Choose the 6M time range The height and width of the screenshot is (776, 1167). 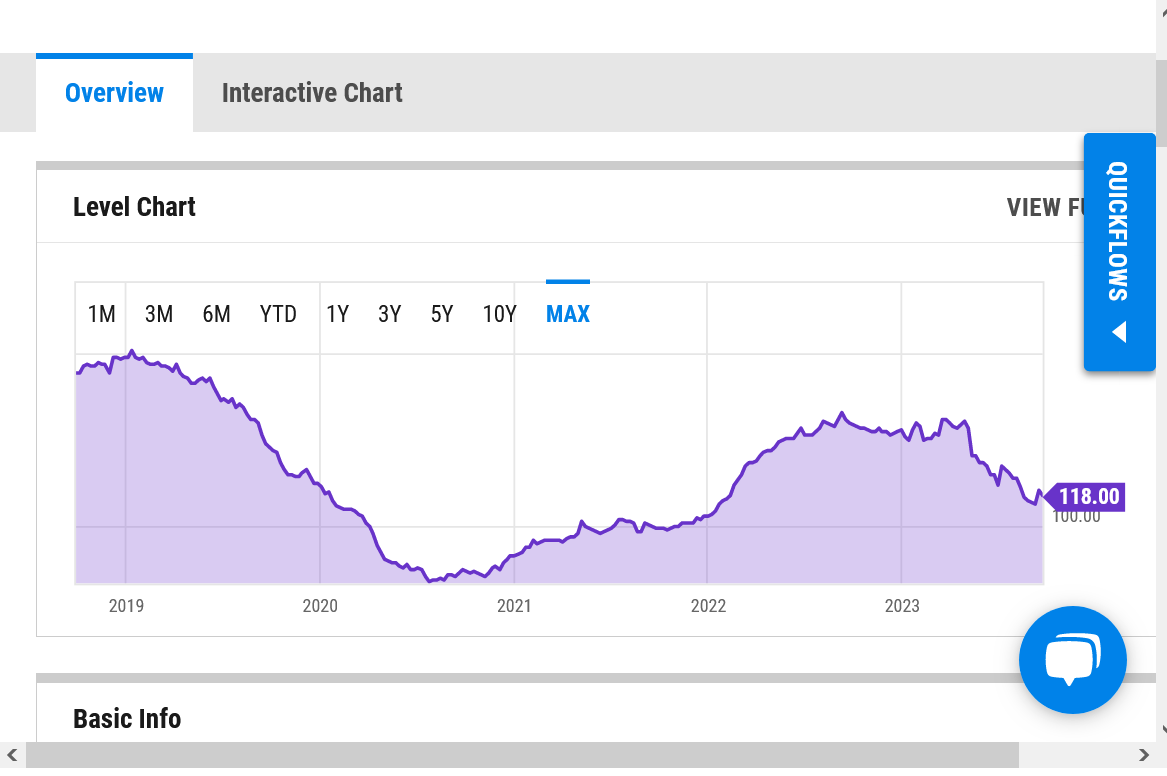(x=216, y=314)
